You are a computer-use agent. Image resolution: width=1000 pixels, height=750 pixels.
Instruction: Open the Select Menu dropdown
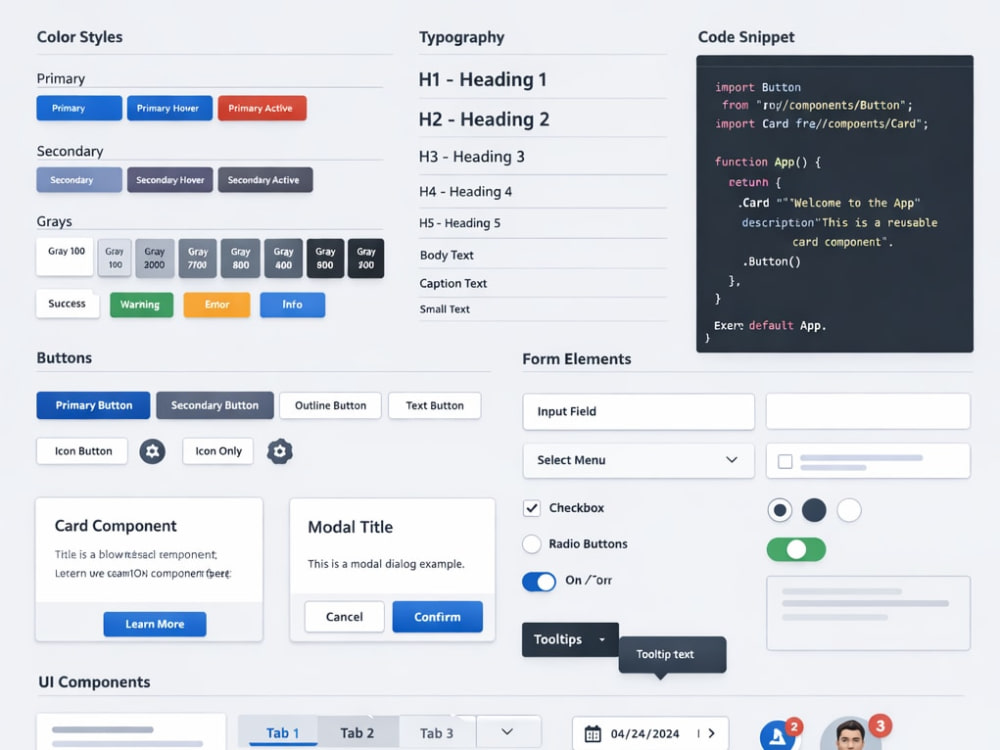coord(638,460)
